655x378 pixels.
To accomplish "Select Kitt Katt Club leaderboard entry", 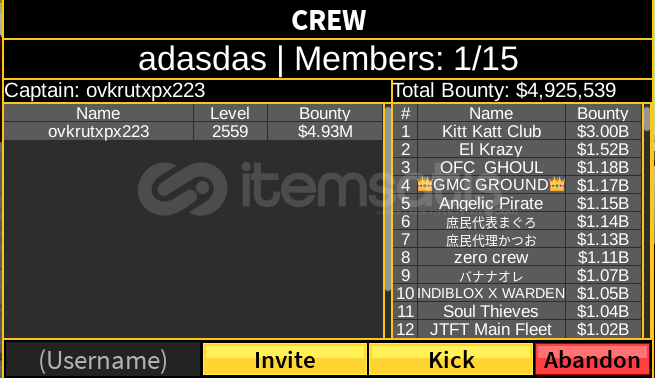I will [x=517, y=132].
